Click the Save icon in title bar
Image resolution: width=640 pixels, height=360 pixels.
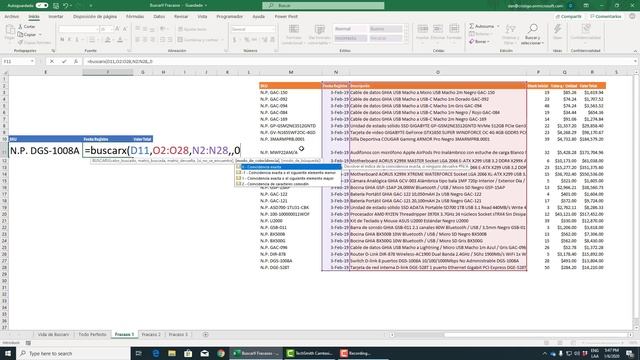56,5
